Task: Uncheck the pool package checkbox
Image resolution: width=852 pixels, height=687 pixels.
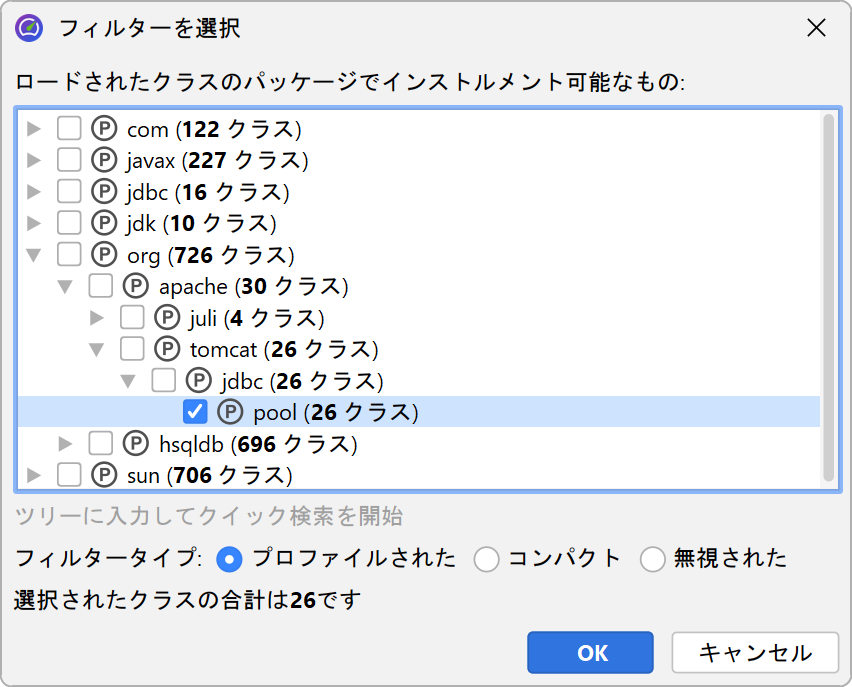Action: [196, 412]
